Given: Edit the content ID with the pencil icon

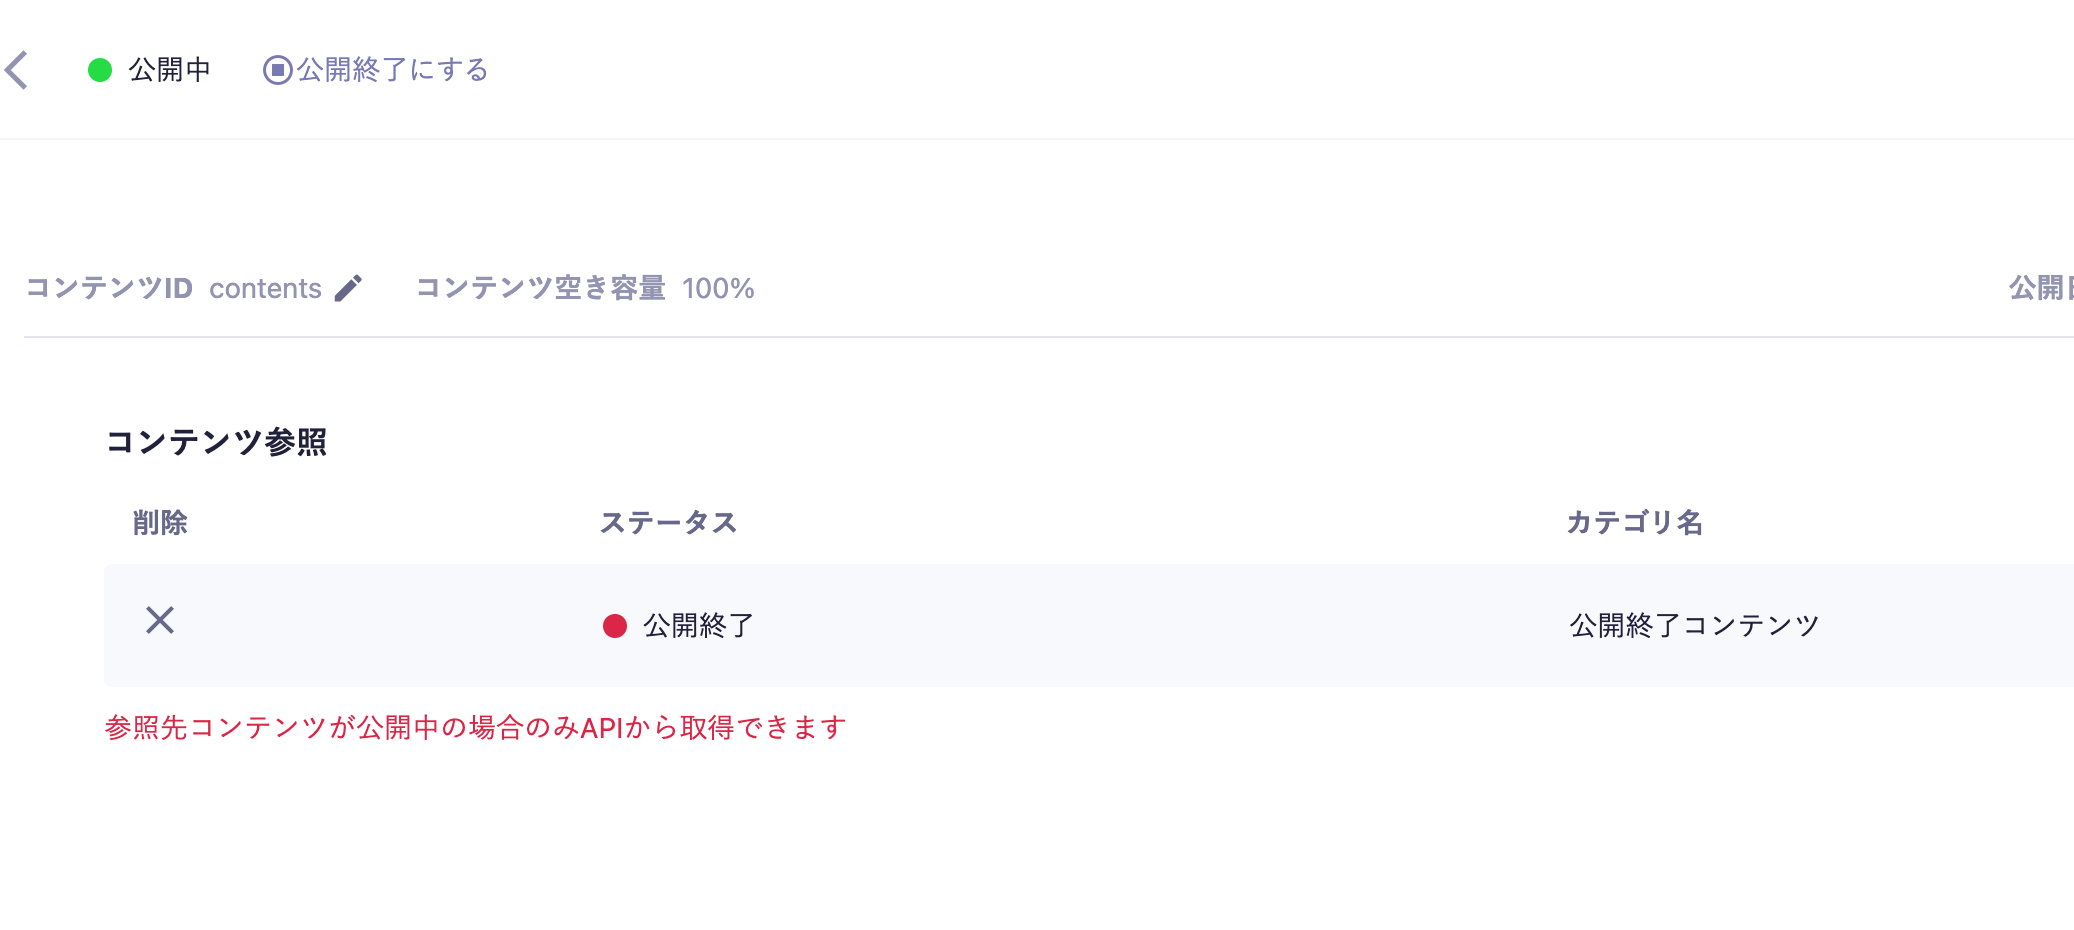Looking at the screenshot, I should (348, 288).
